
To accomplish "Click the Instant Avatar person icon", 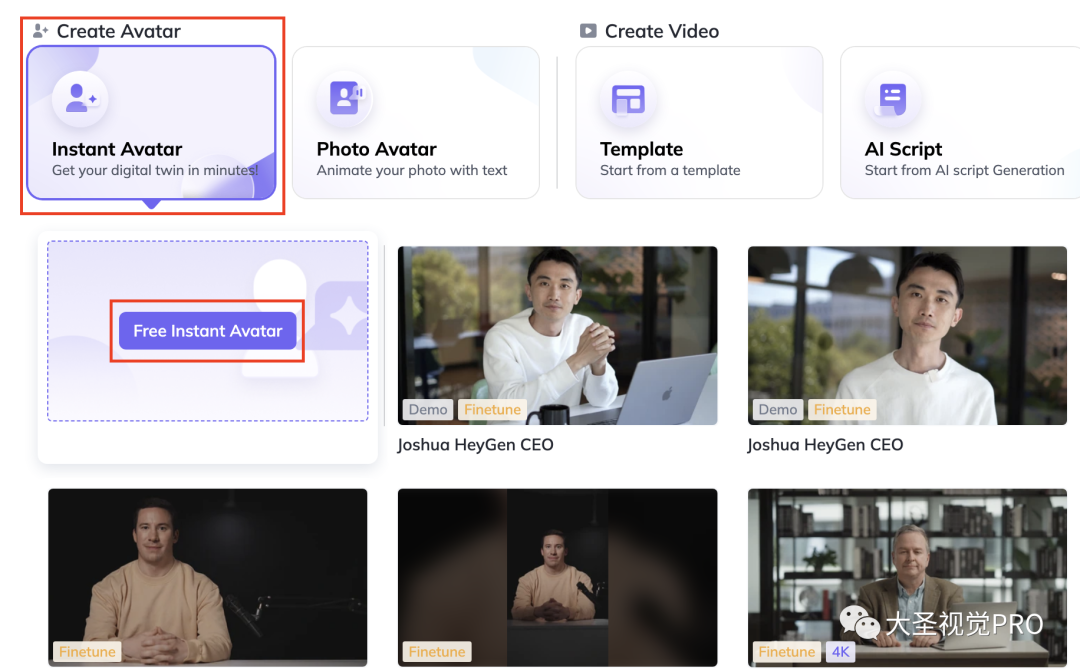I will coord(80,98).
